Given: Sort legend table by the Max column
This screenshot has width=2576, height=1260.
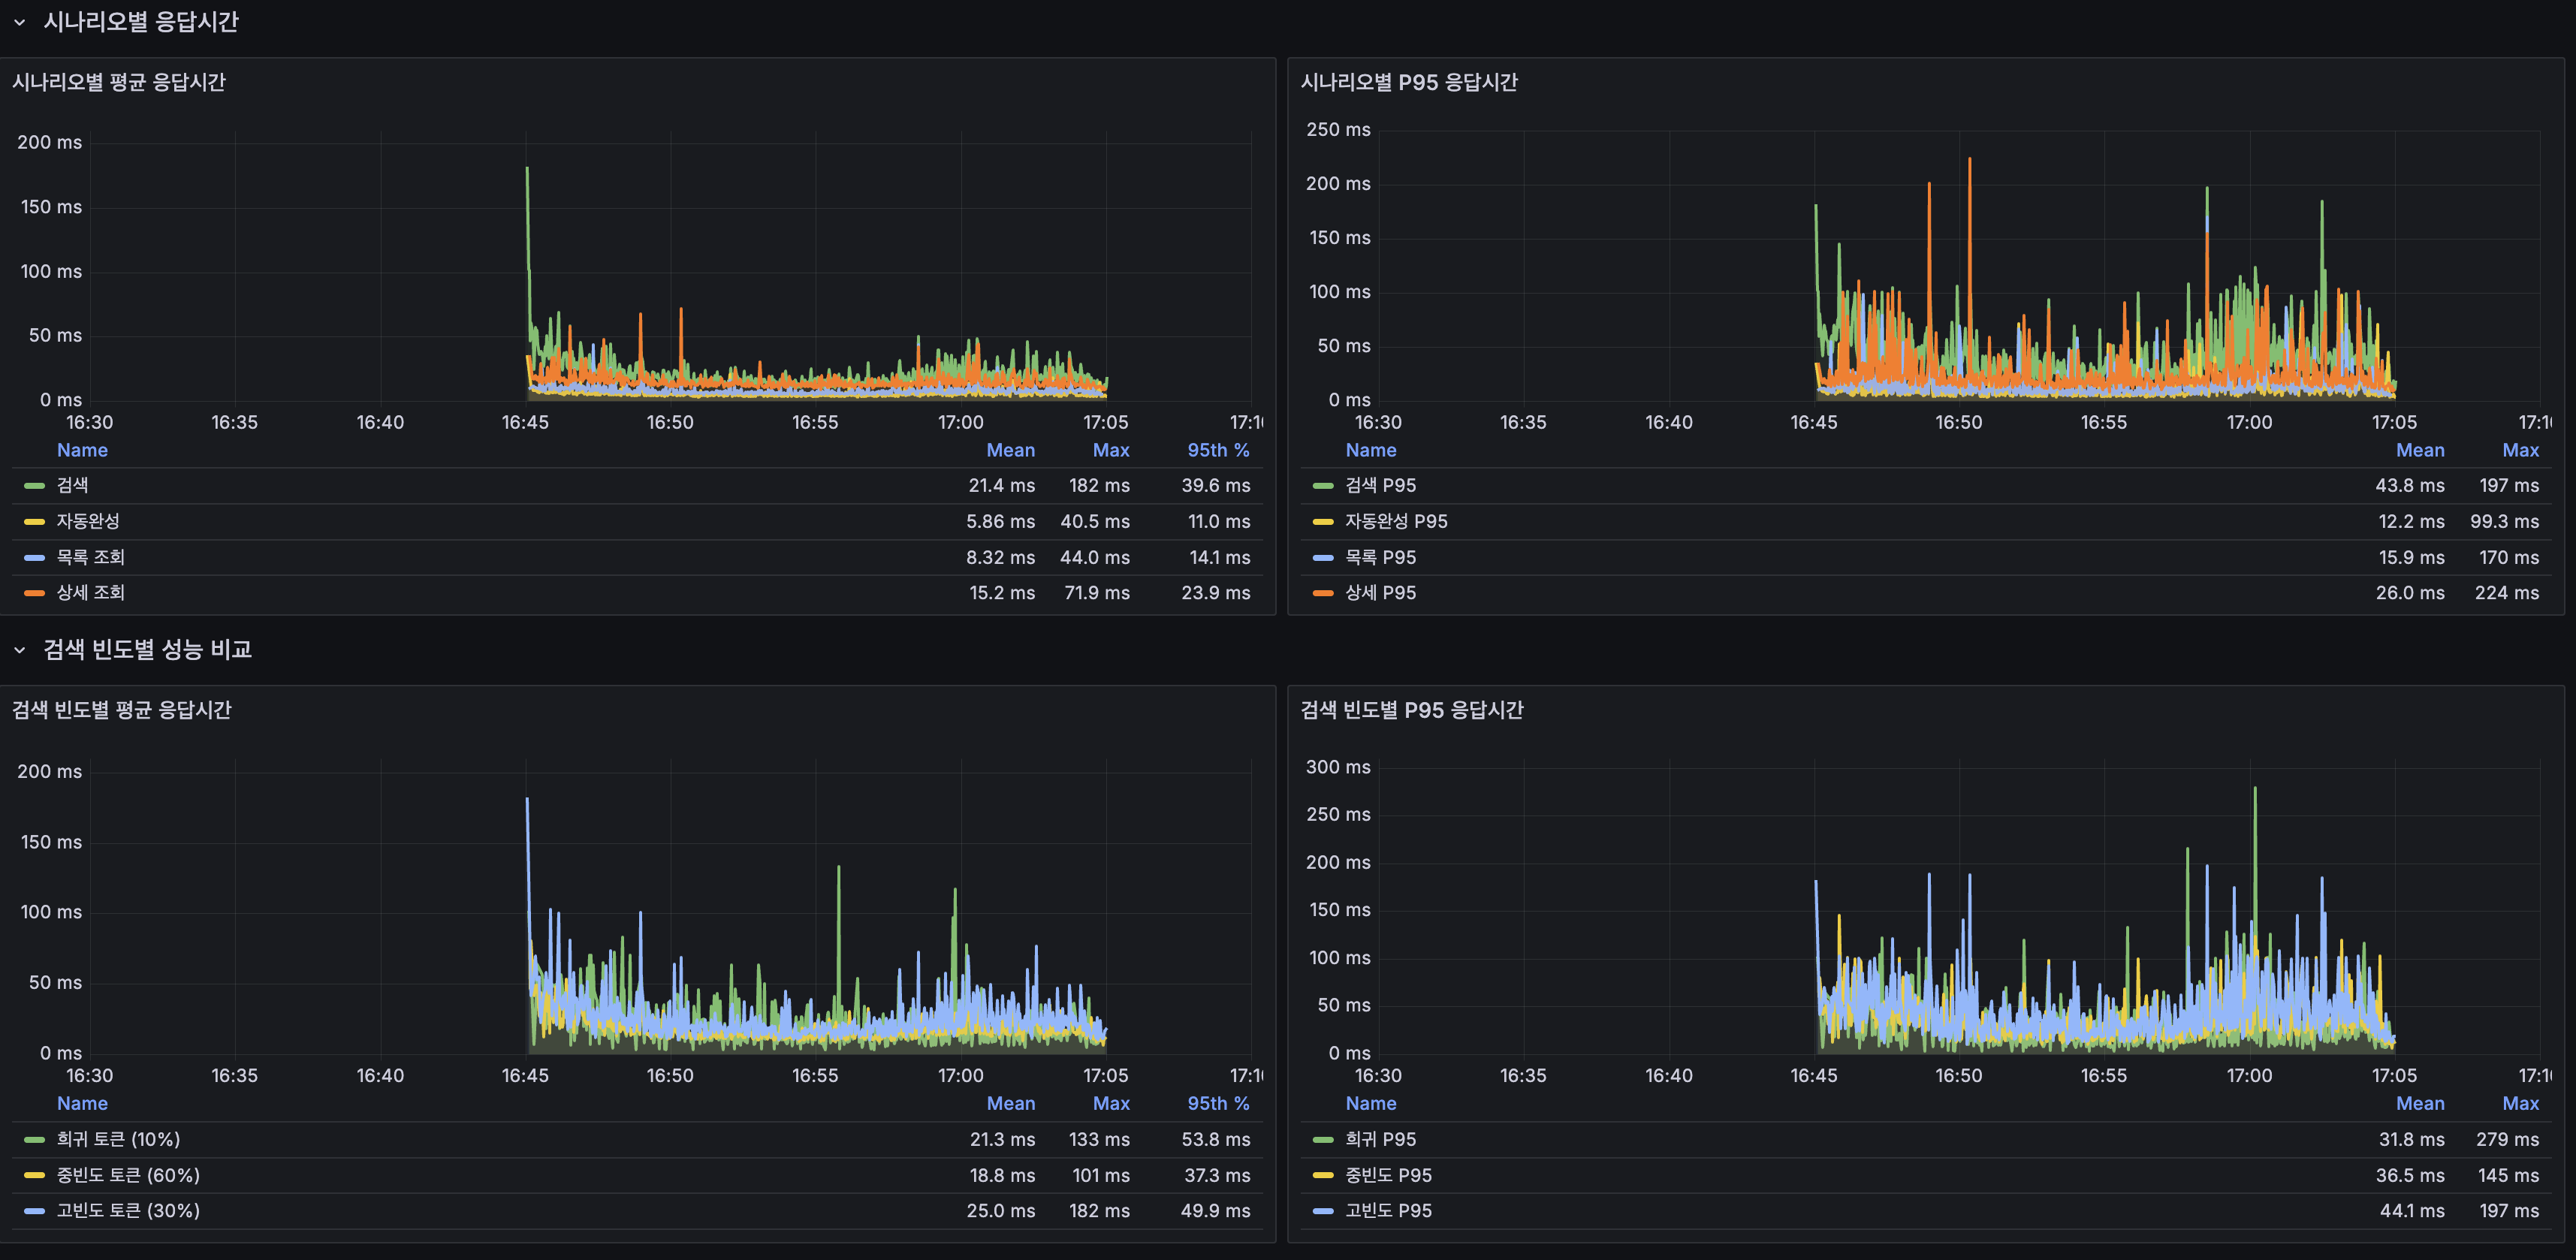Looking at the screenshot, I should coord(1111,450).
